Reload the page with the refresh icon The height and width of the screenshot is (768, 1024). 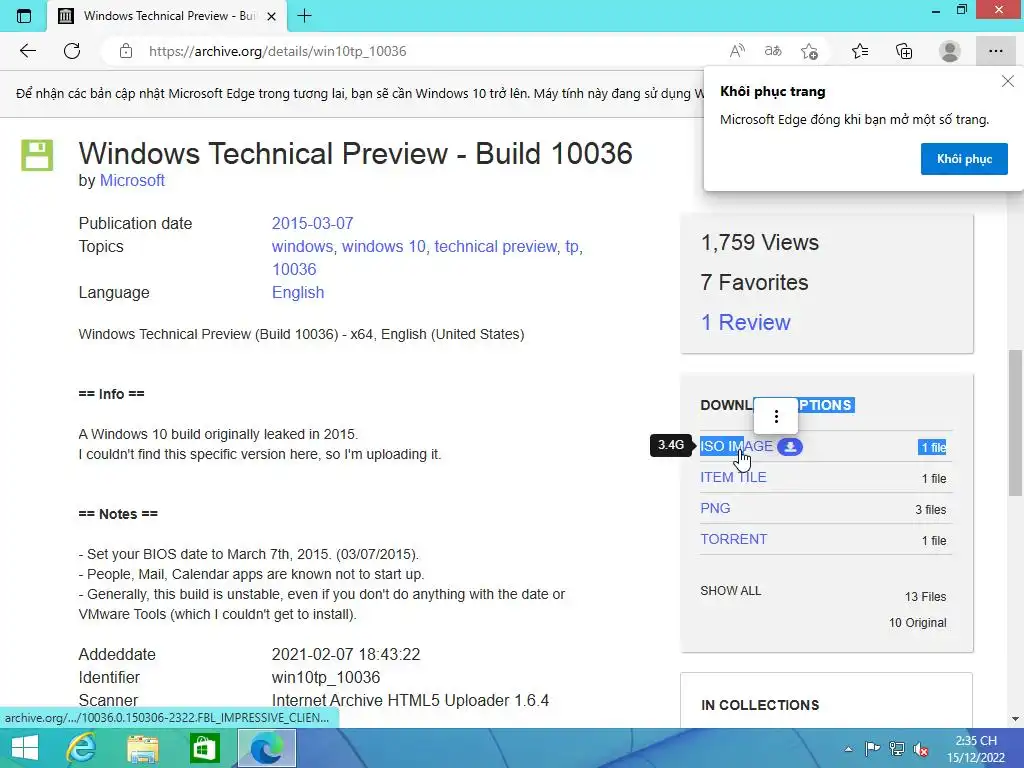(72, 51)
